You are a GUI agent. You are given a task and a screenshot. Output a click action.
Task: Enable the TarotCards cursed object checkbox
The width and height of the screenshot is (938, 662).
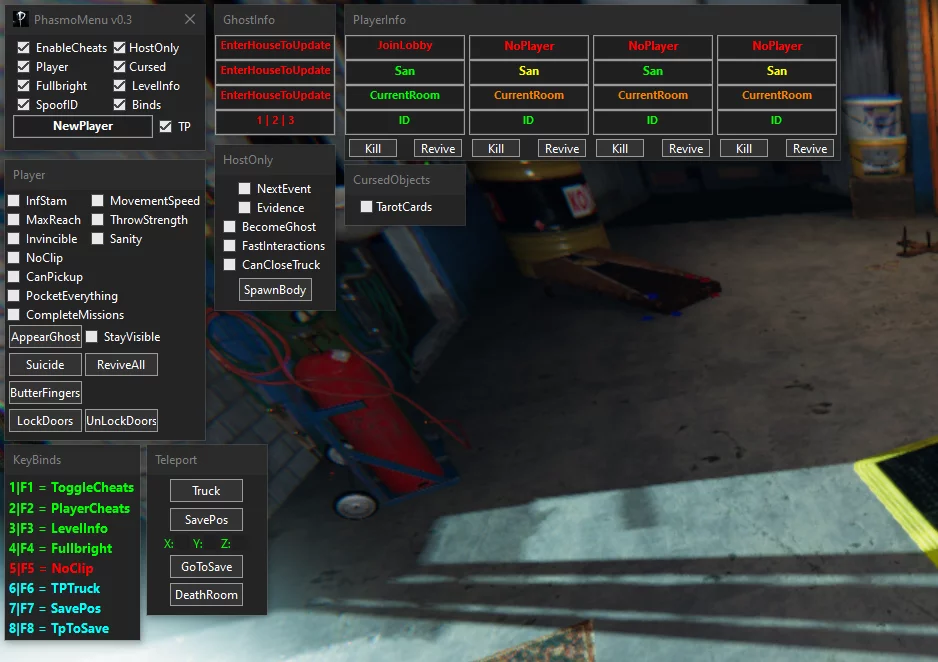pos(366,207)
